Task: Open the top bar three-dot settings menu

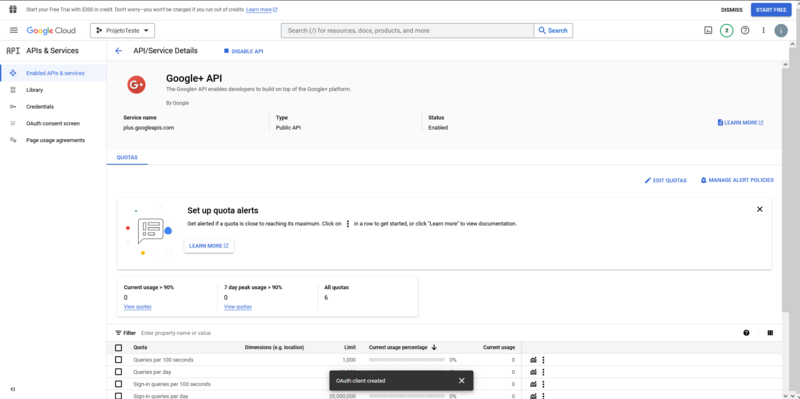Action: [x=763, y=31]
